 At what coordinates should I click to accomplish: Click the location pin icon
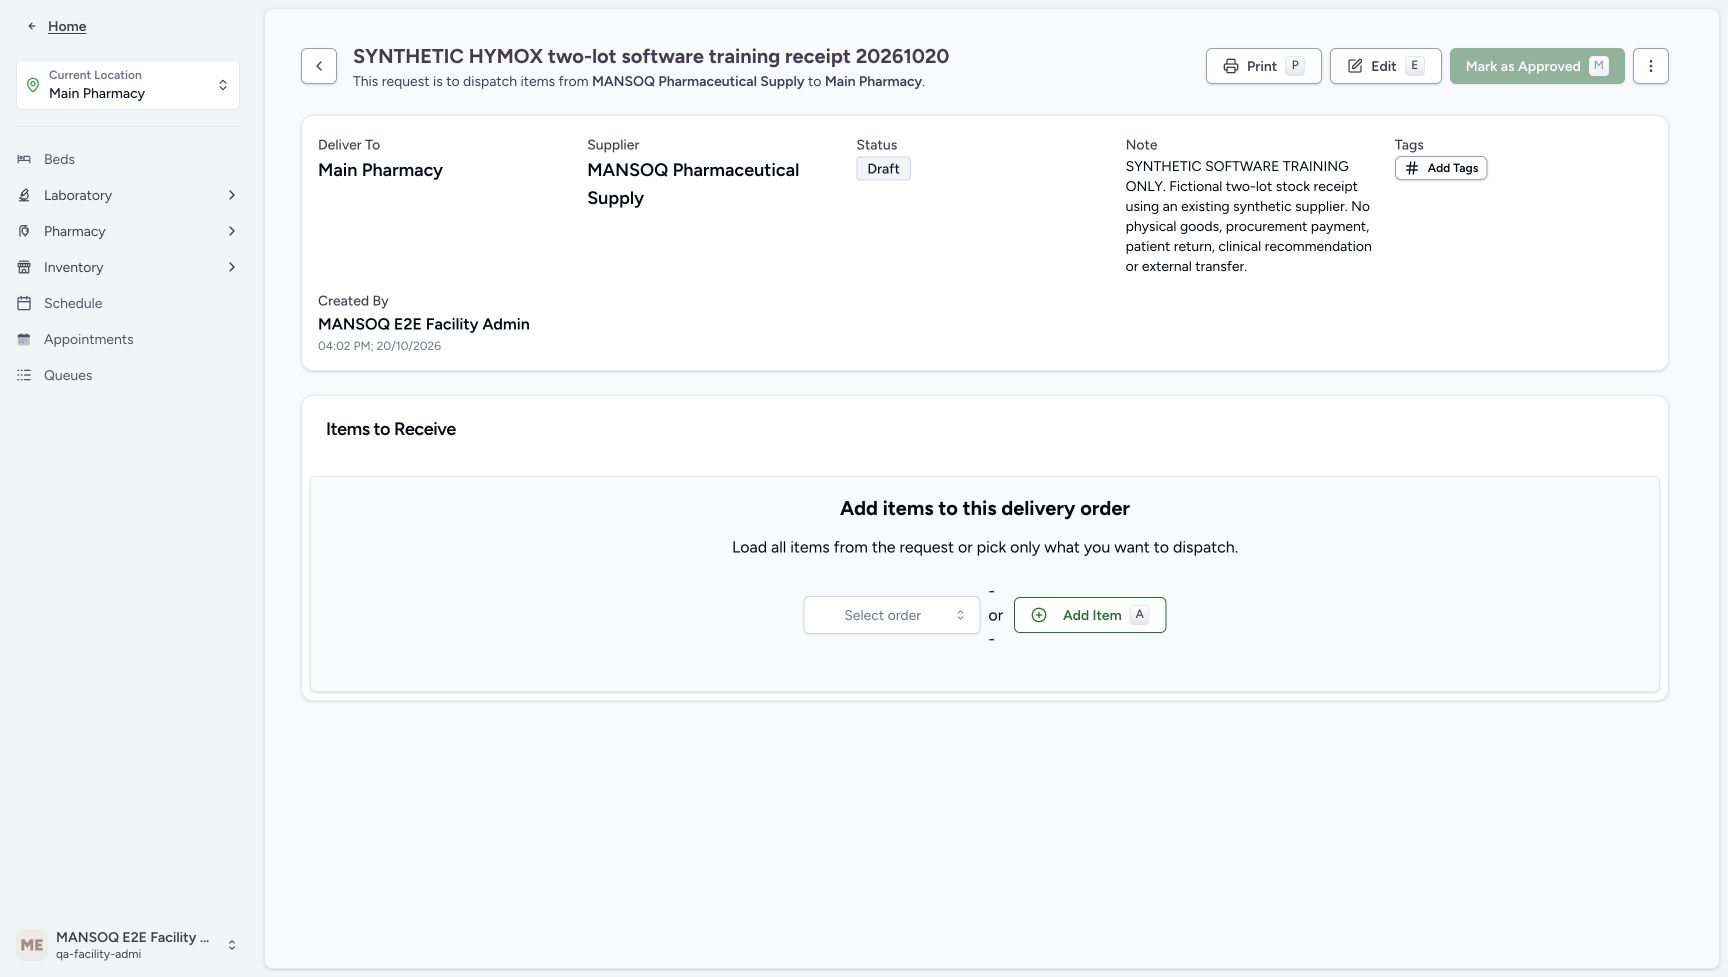[x=33, y=85]
